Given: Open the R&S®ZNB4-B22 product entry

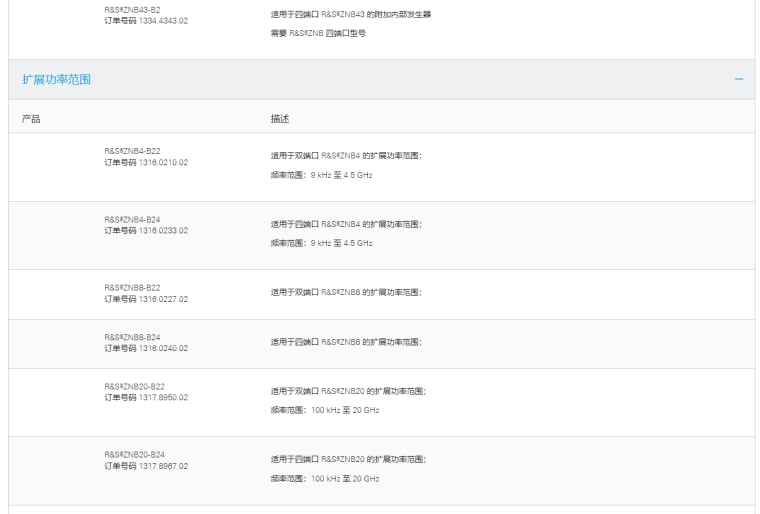Looking at the screenshot, I should tap(133, 151).
